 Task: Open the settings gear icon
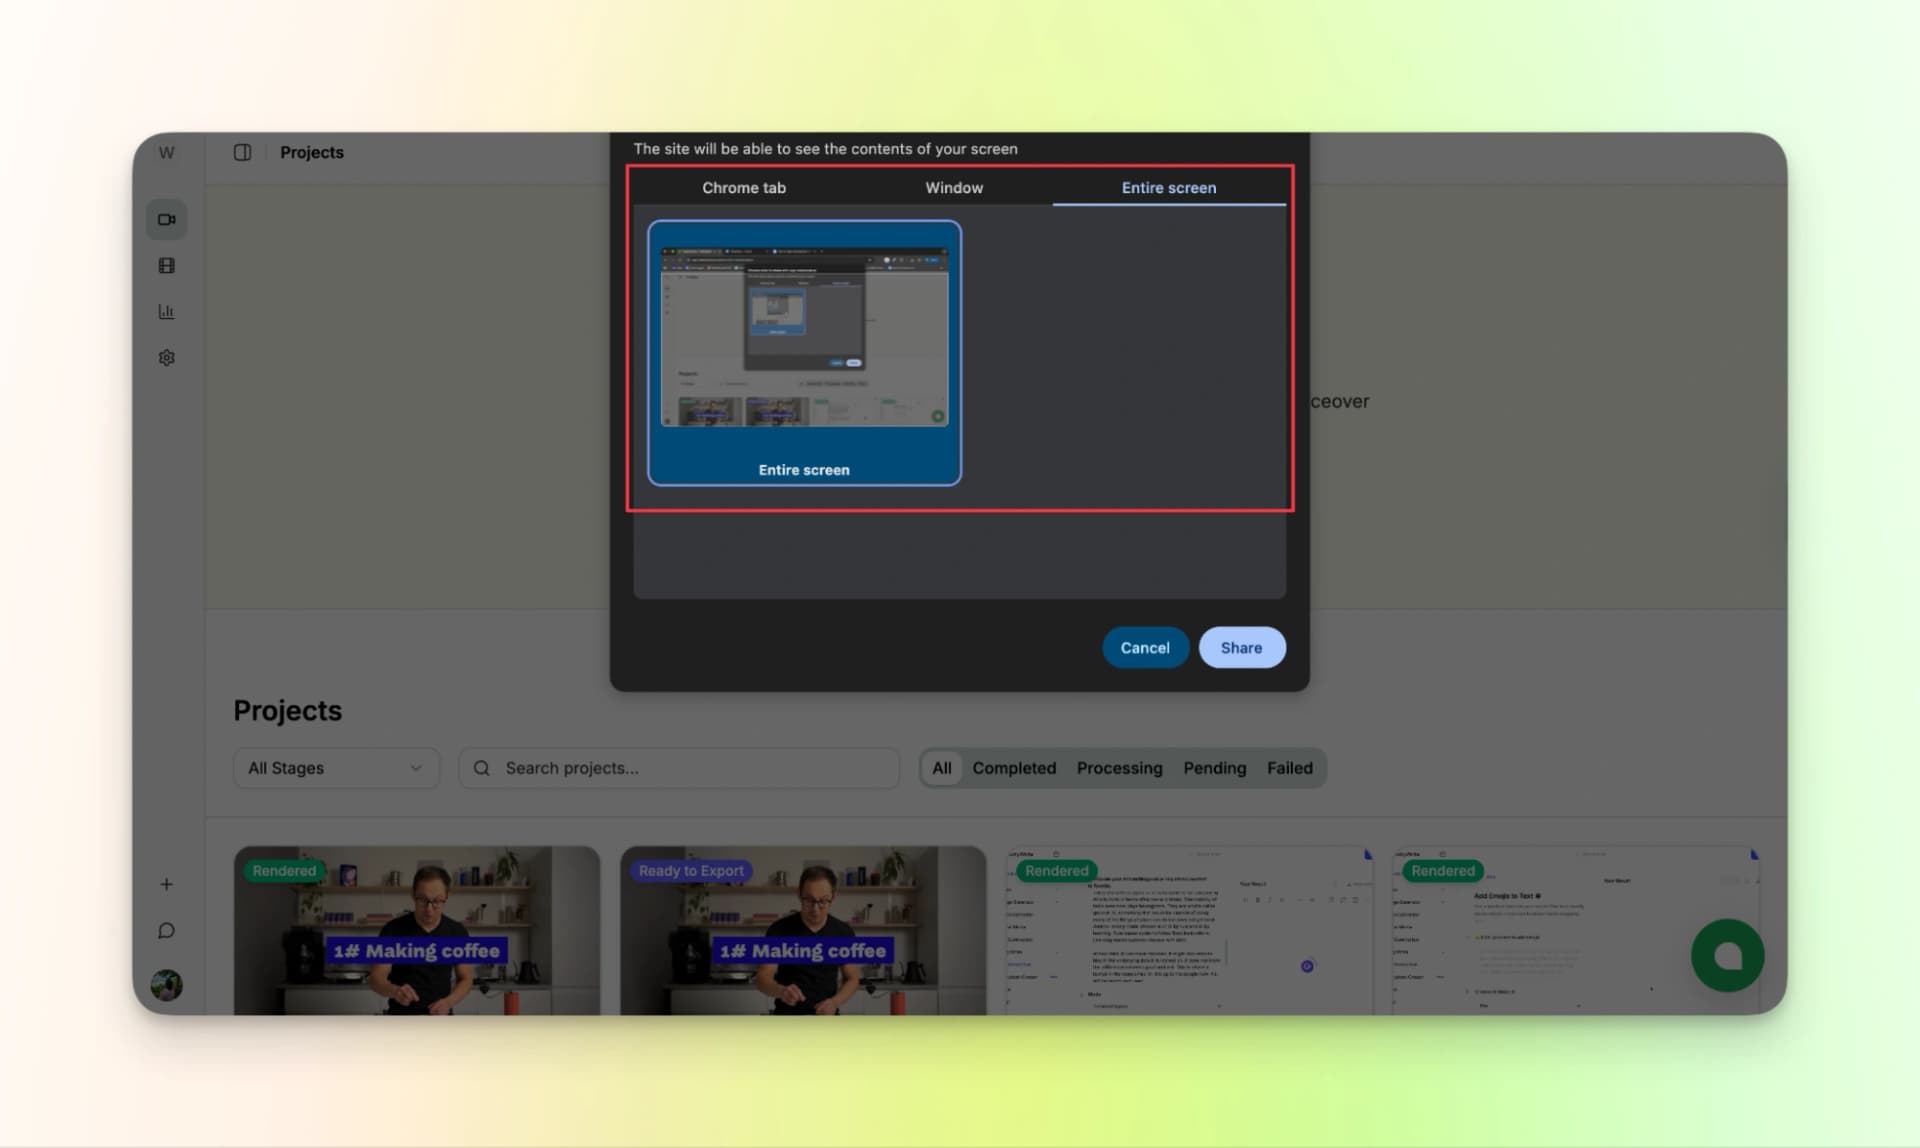(166, 357)
